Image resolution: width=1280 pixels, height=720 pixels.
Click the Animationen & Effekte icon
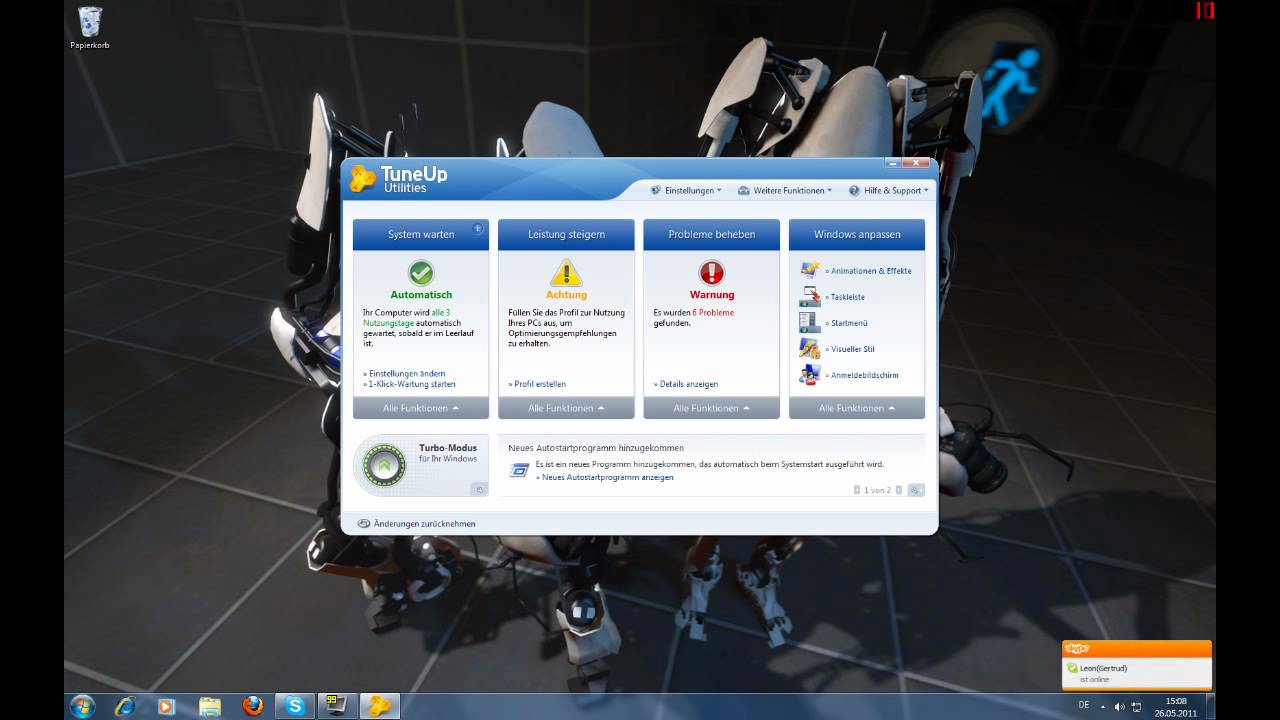click(x=809, y=270)
